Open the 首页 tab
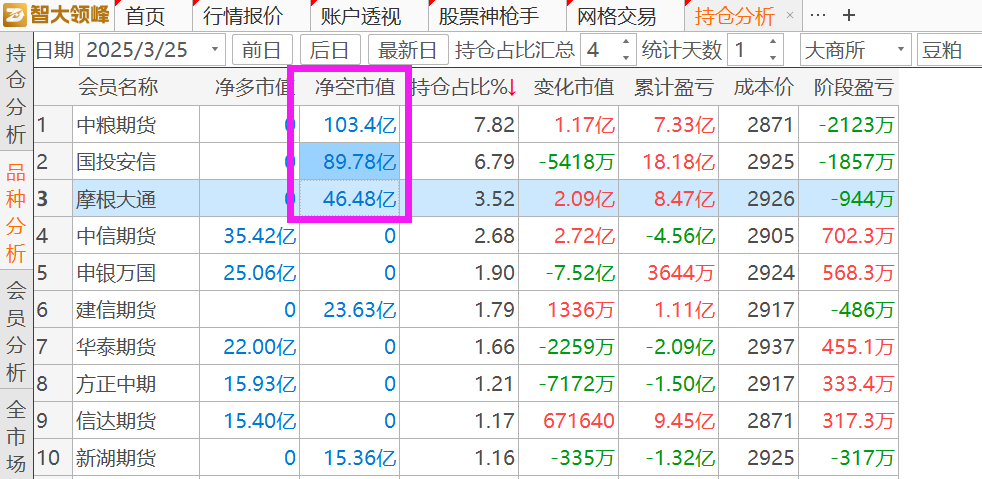982x479 pixels. click(145, 16)
